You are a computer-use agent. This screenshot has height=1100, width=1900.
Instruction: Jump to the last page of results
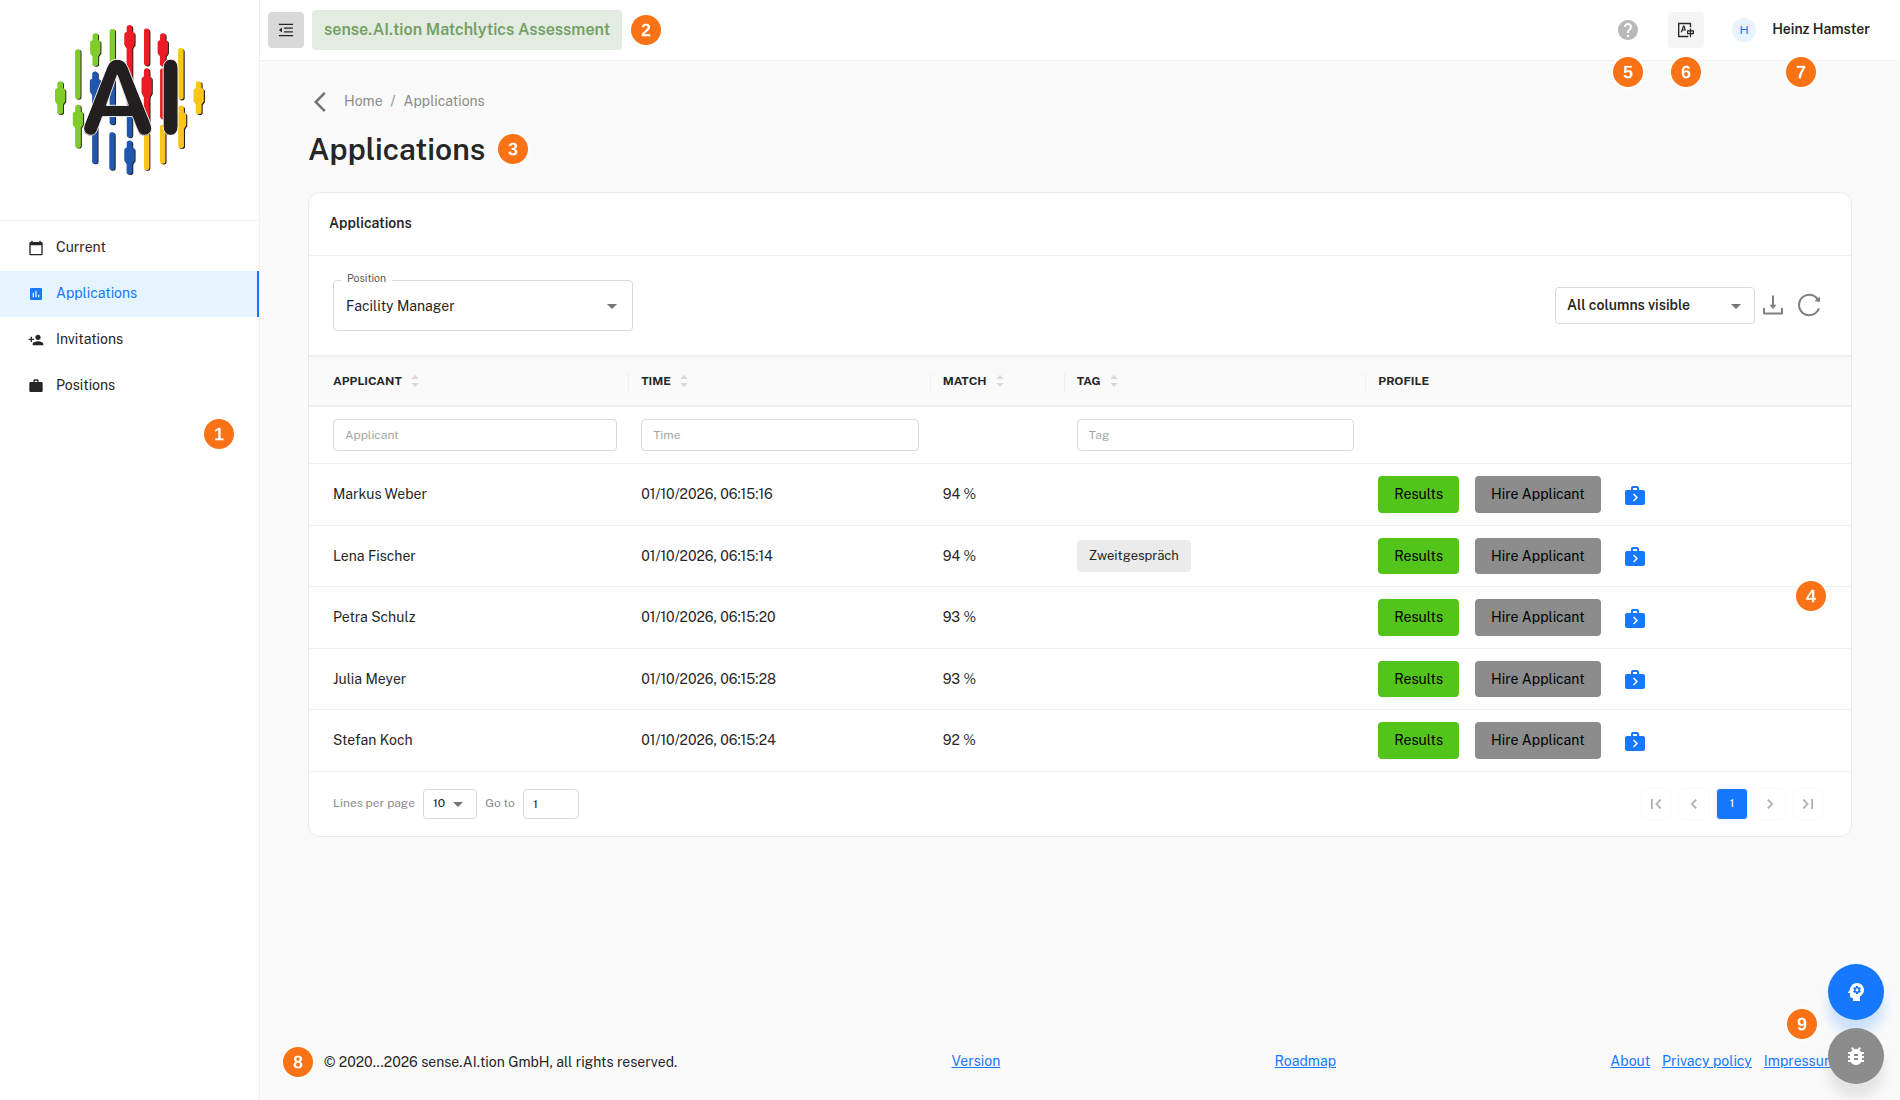[1808, 804]
